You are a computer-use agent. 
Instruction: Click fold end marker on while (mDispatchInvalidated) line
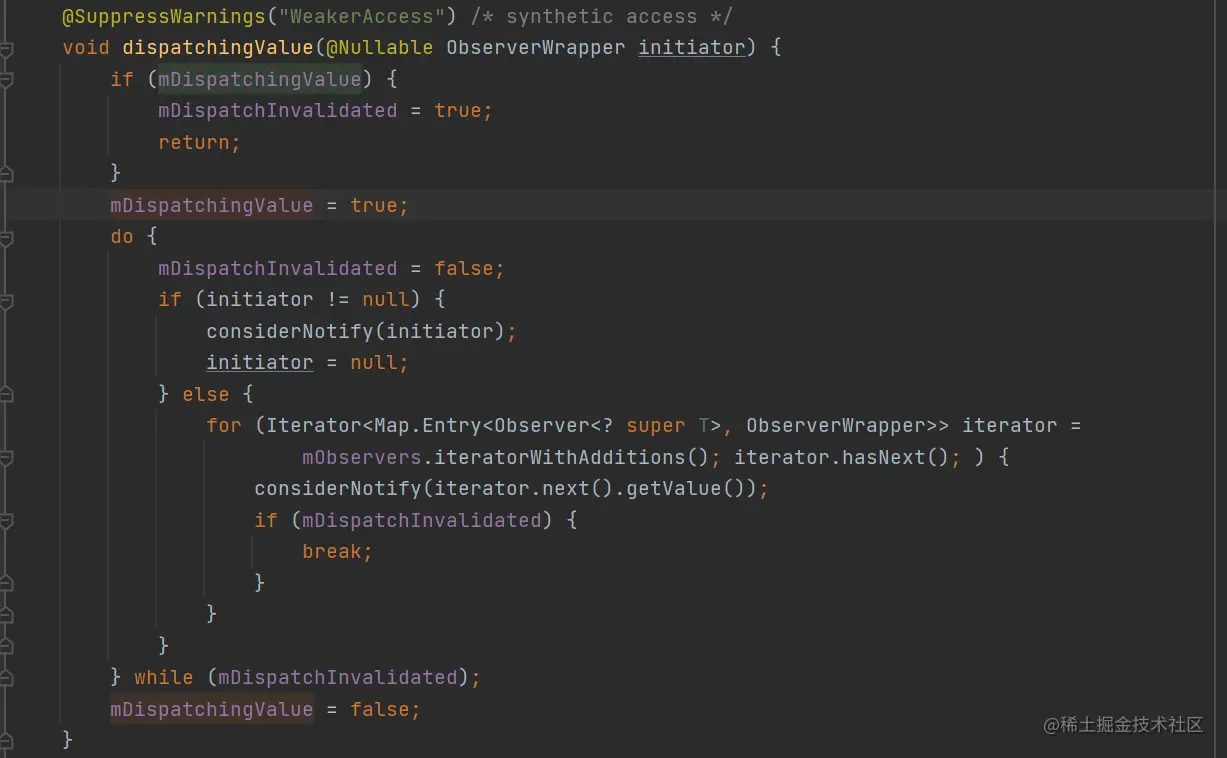click(x=6, y=678)
